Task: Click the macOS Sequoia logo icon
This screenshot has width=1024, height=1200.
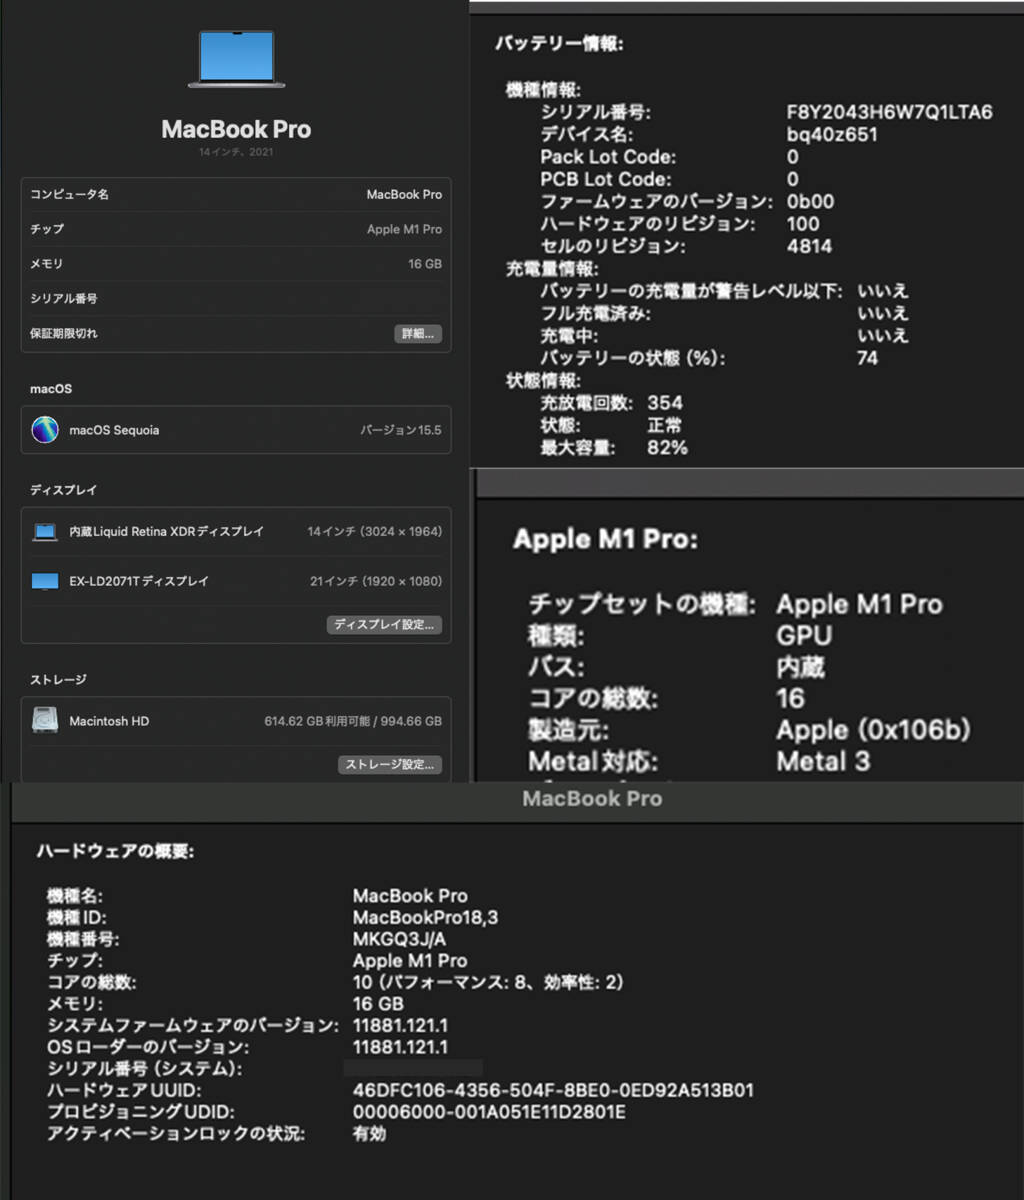Action: (45, 430)
